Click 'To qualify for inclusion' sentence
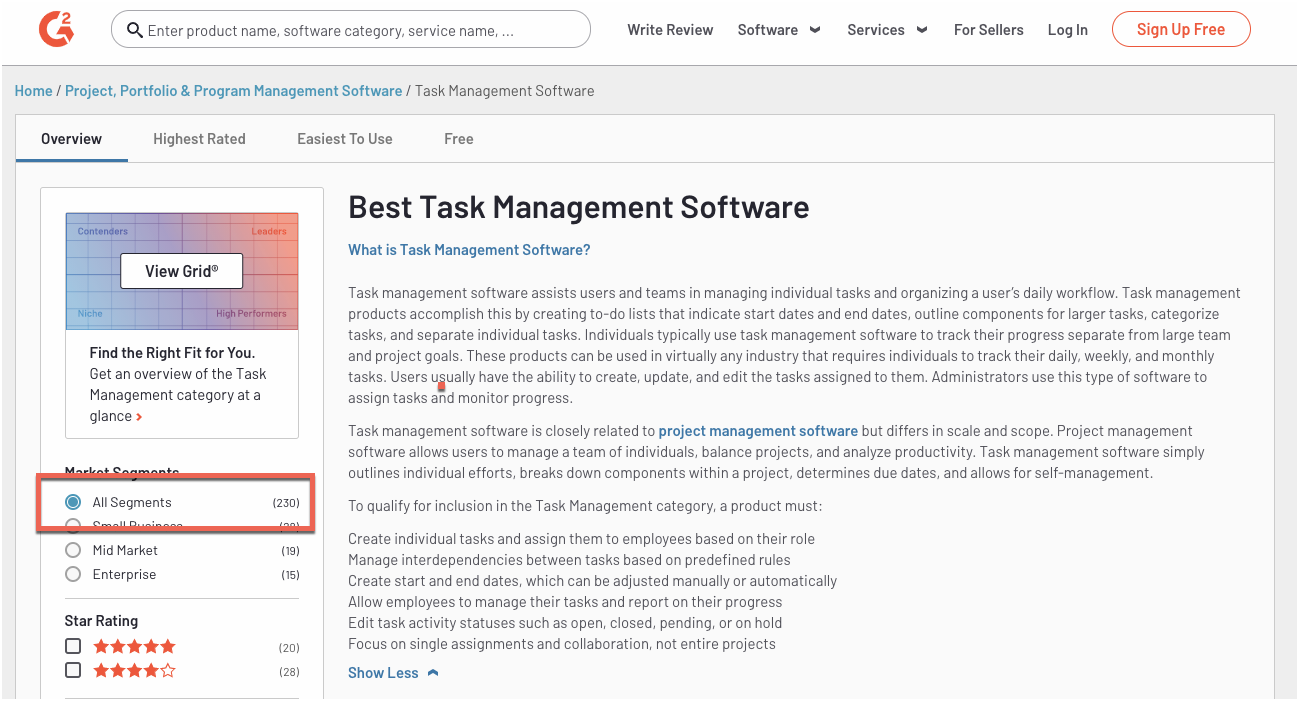1299x701 pixels. [585, 506]
